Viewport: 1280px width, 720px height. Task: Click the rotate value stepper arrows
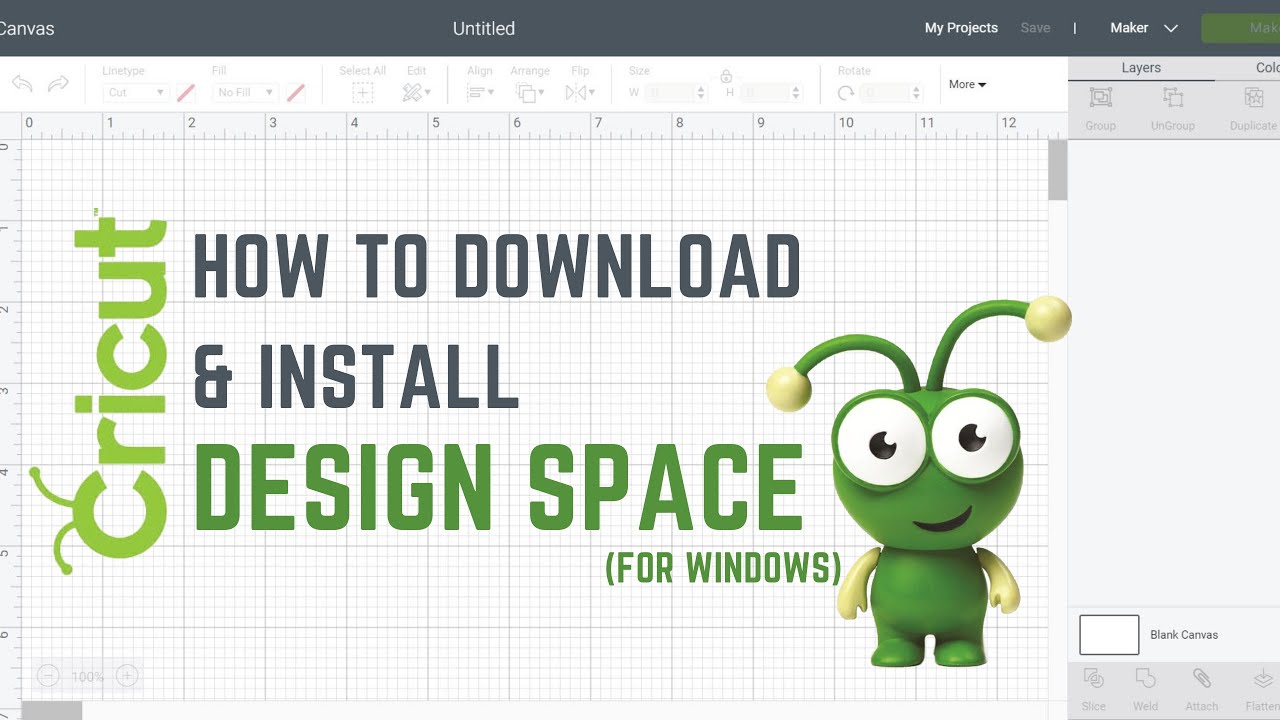916,92
